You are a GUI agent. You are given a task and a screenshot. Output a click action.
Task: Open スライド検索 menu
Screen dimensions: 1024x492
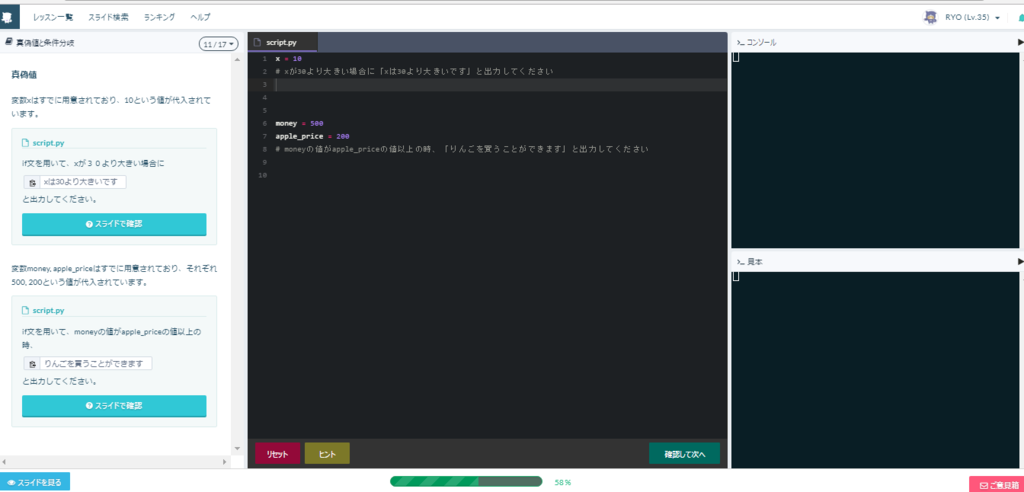pyautogui.click(x=108, y=18)
